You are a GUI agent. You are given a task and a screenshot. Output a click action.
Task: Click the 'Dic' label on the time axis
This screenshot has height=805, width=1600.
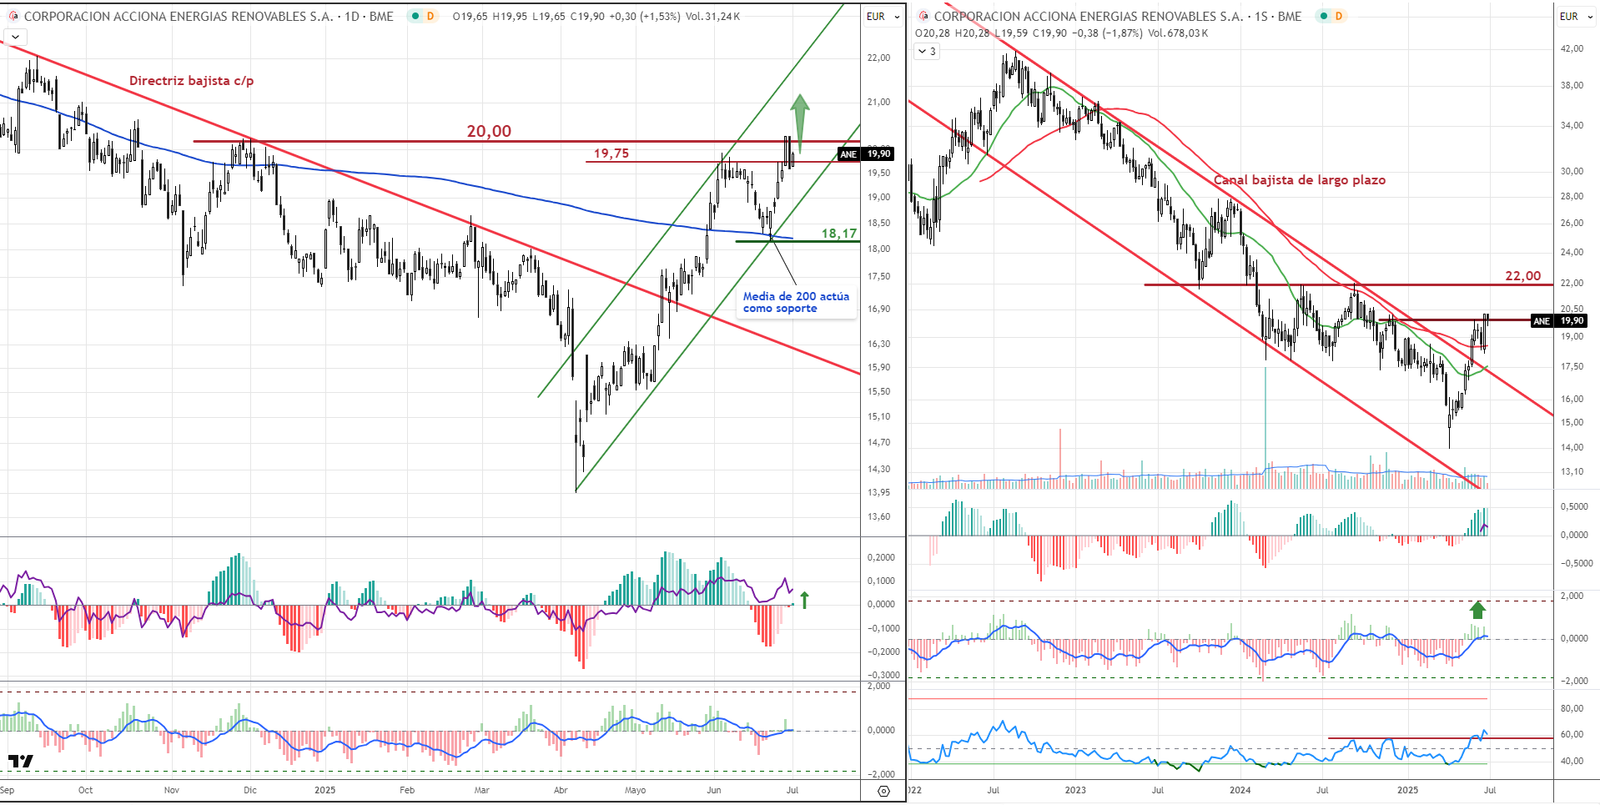click(250, 790)
